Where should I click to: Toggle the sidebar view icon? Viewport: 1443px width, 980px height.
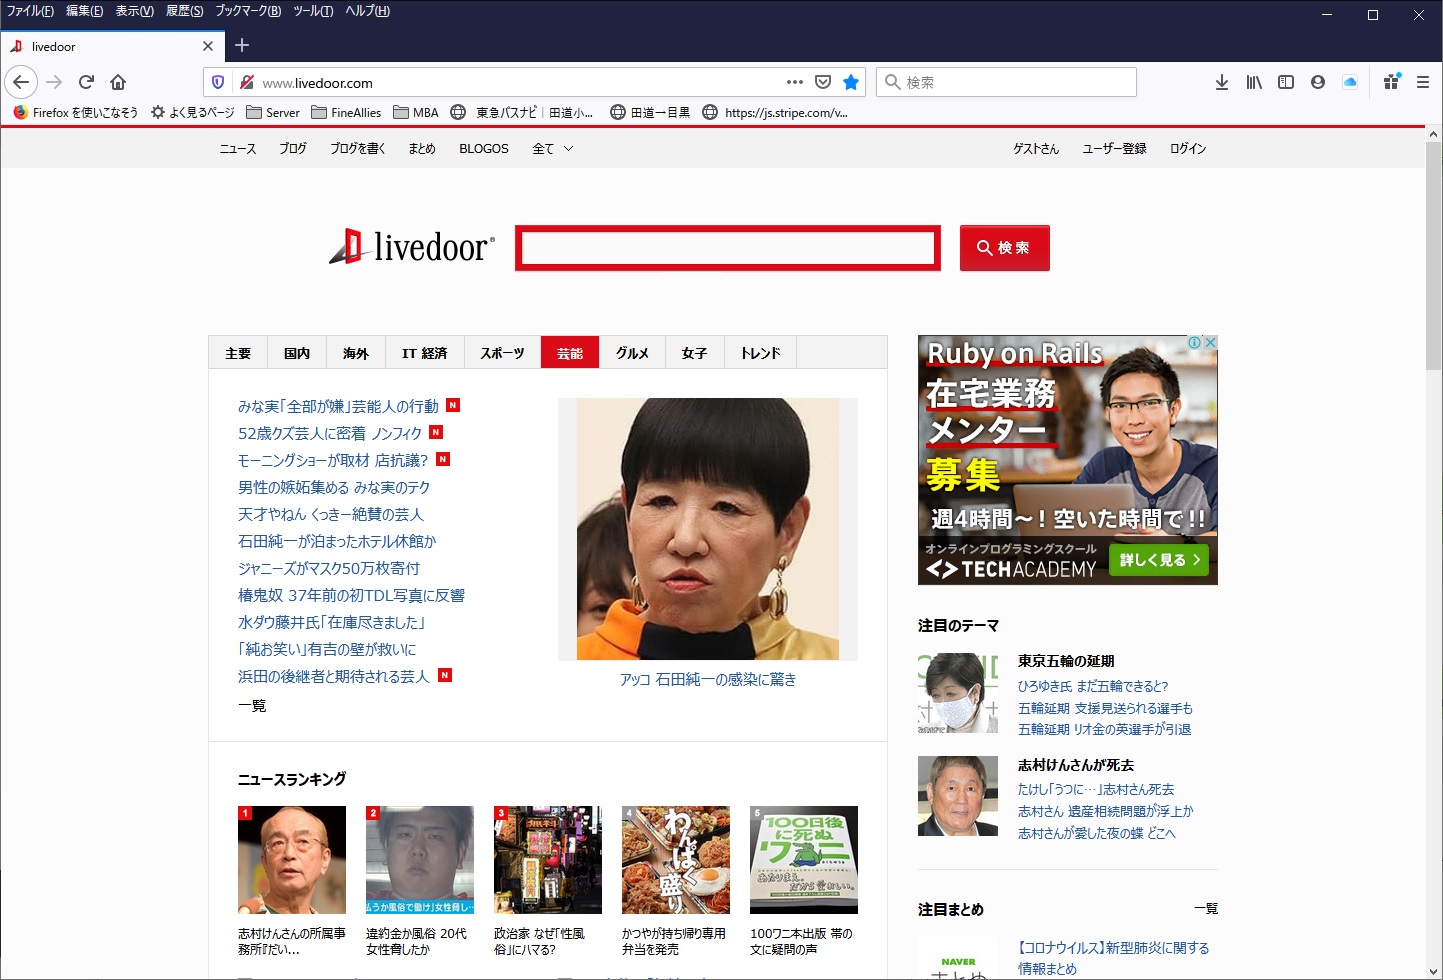(1286, 82)
